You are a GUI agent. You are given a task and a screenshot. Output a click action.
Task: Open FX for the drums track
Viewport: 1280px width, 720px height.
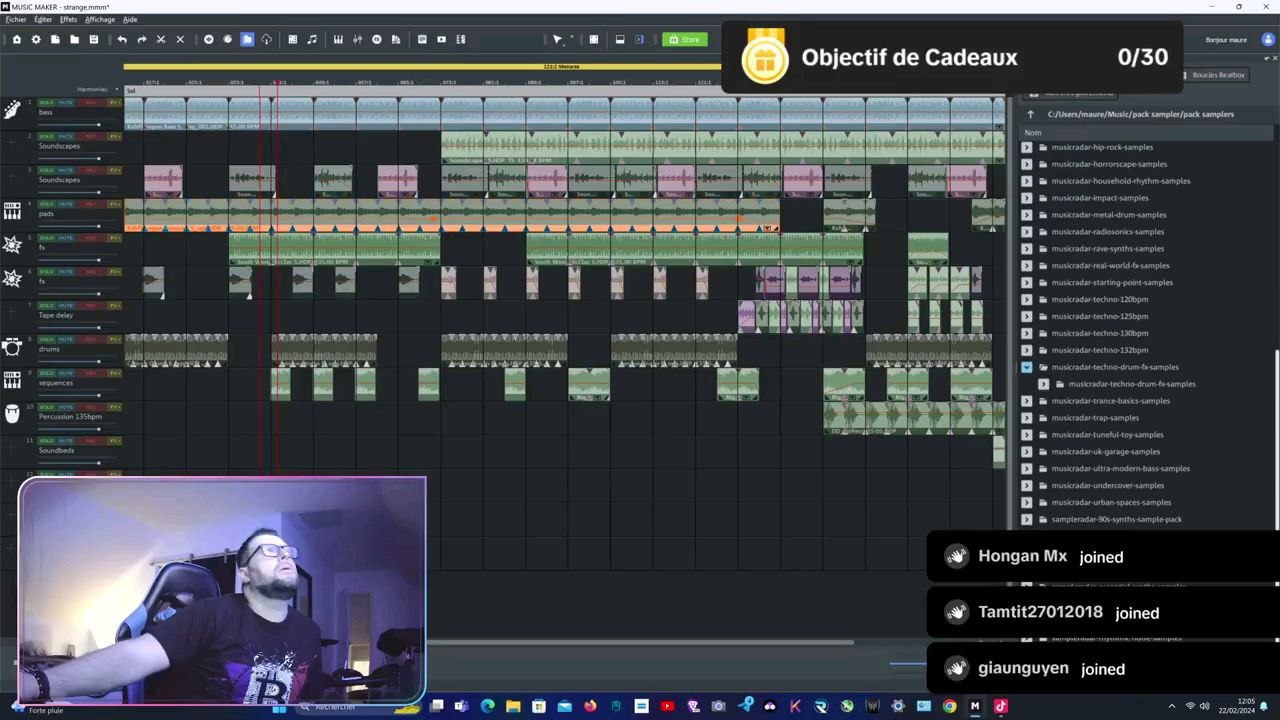114,339
